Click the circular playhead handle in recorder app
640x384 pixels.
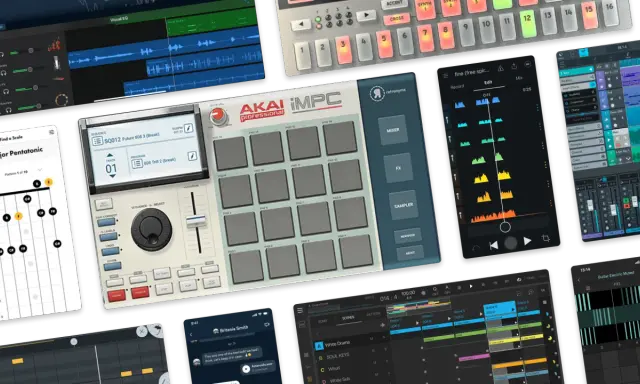tap(505, 226)
